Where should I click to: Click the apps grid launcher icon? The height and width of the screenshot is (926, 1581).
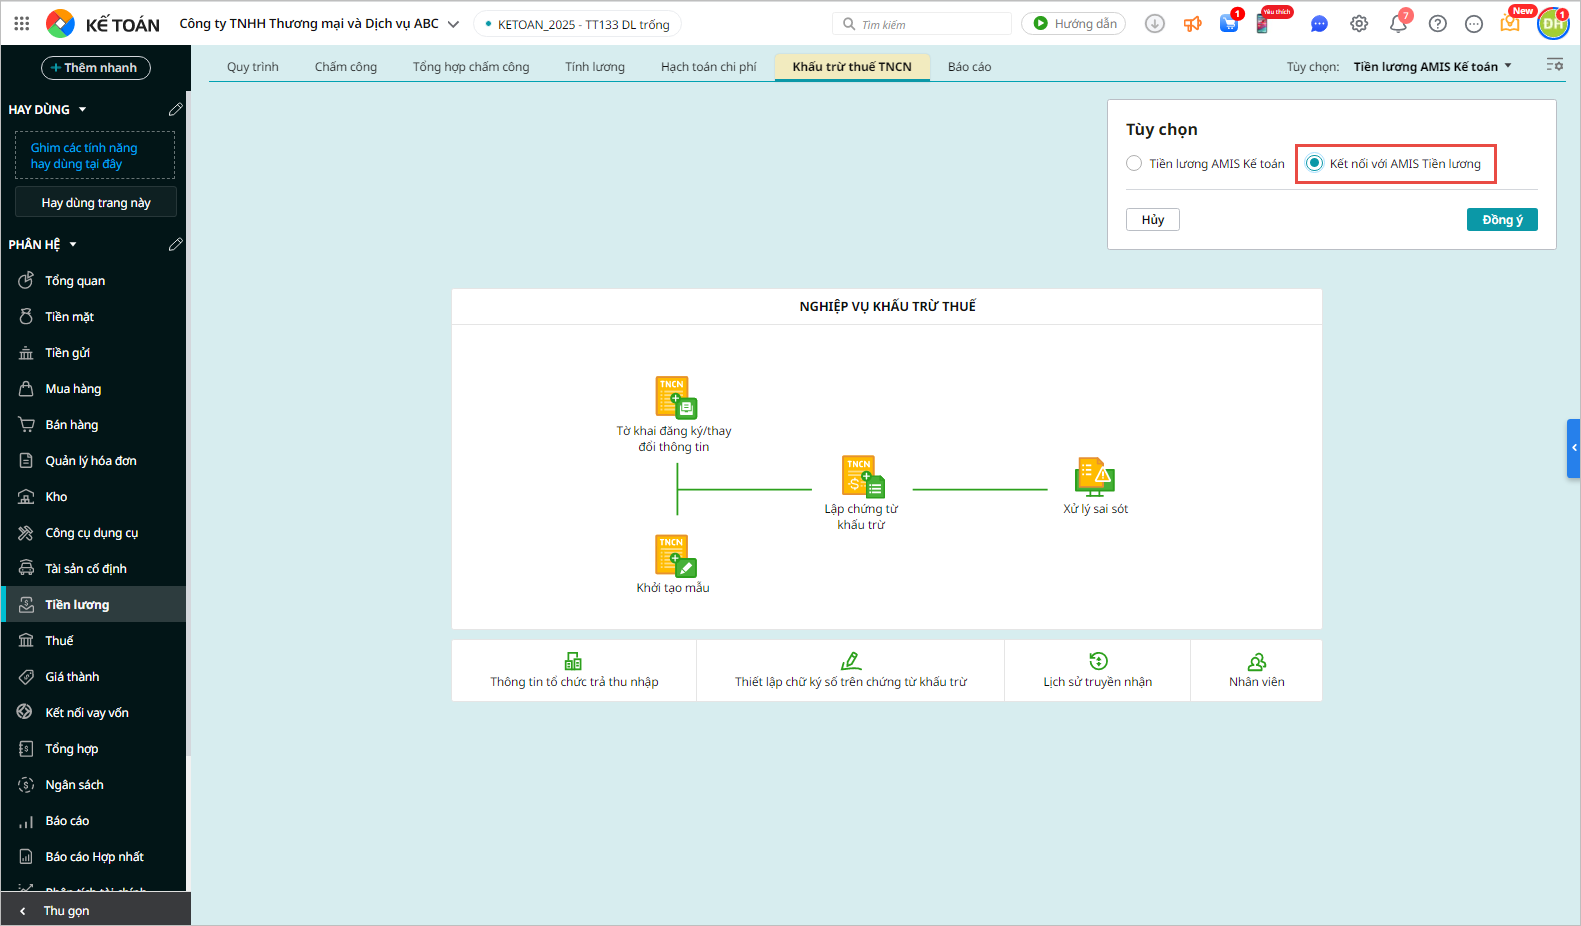[22, 24]
